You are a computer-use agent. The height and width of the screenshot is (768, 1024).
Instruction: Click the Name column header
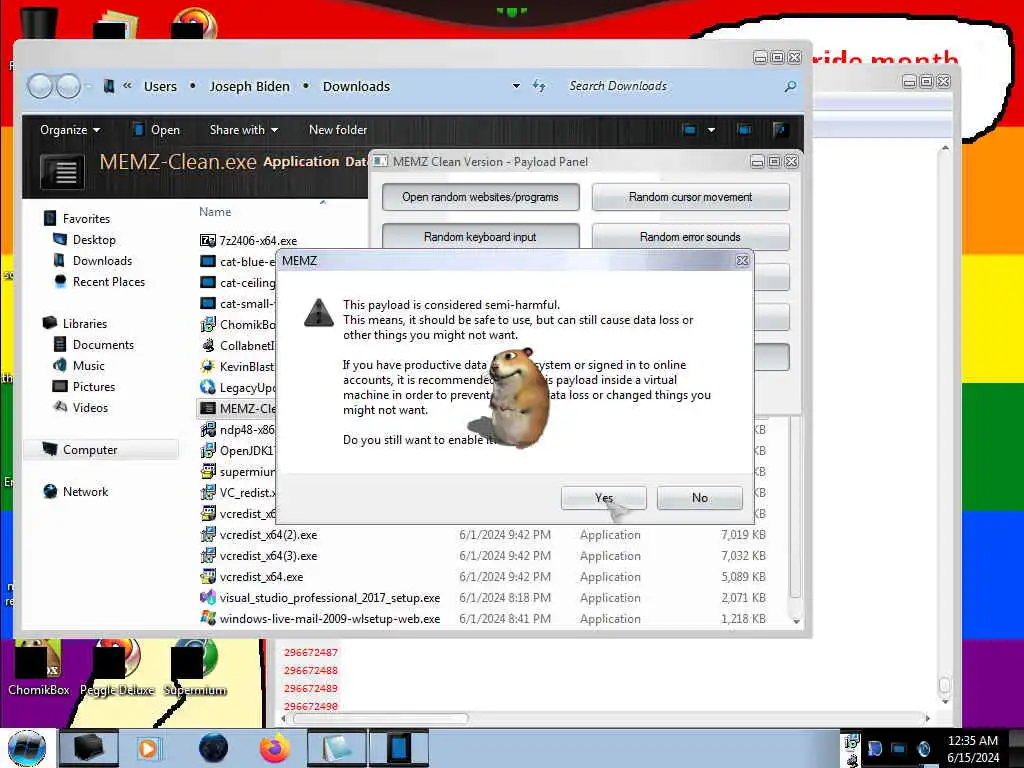215,212
